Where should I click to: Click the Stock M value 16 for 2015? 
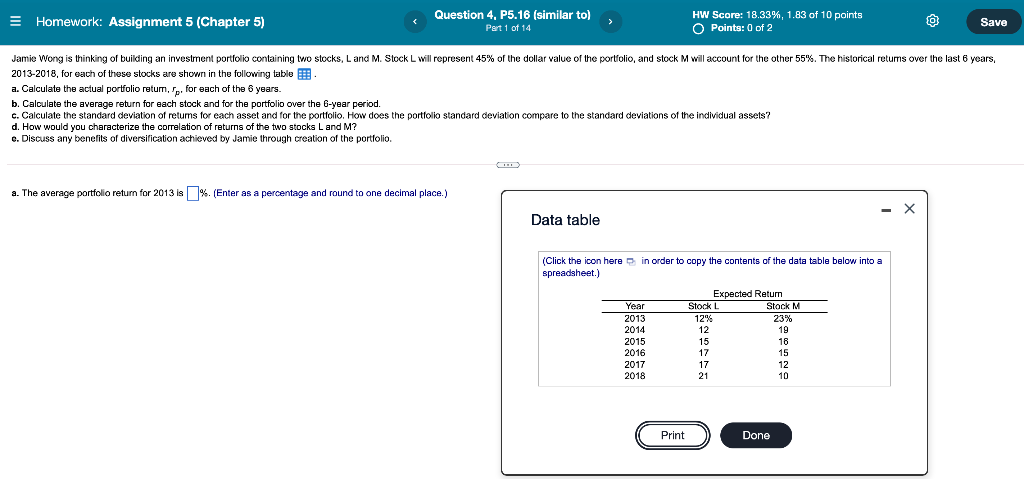click(x=783, y=341)
